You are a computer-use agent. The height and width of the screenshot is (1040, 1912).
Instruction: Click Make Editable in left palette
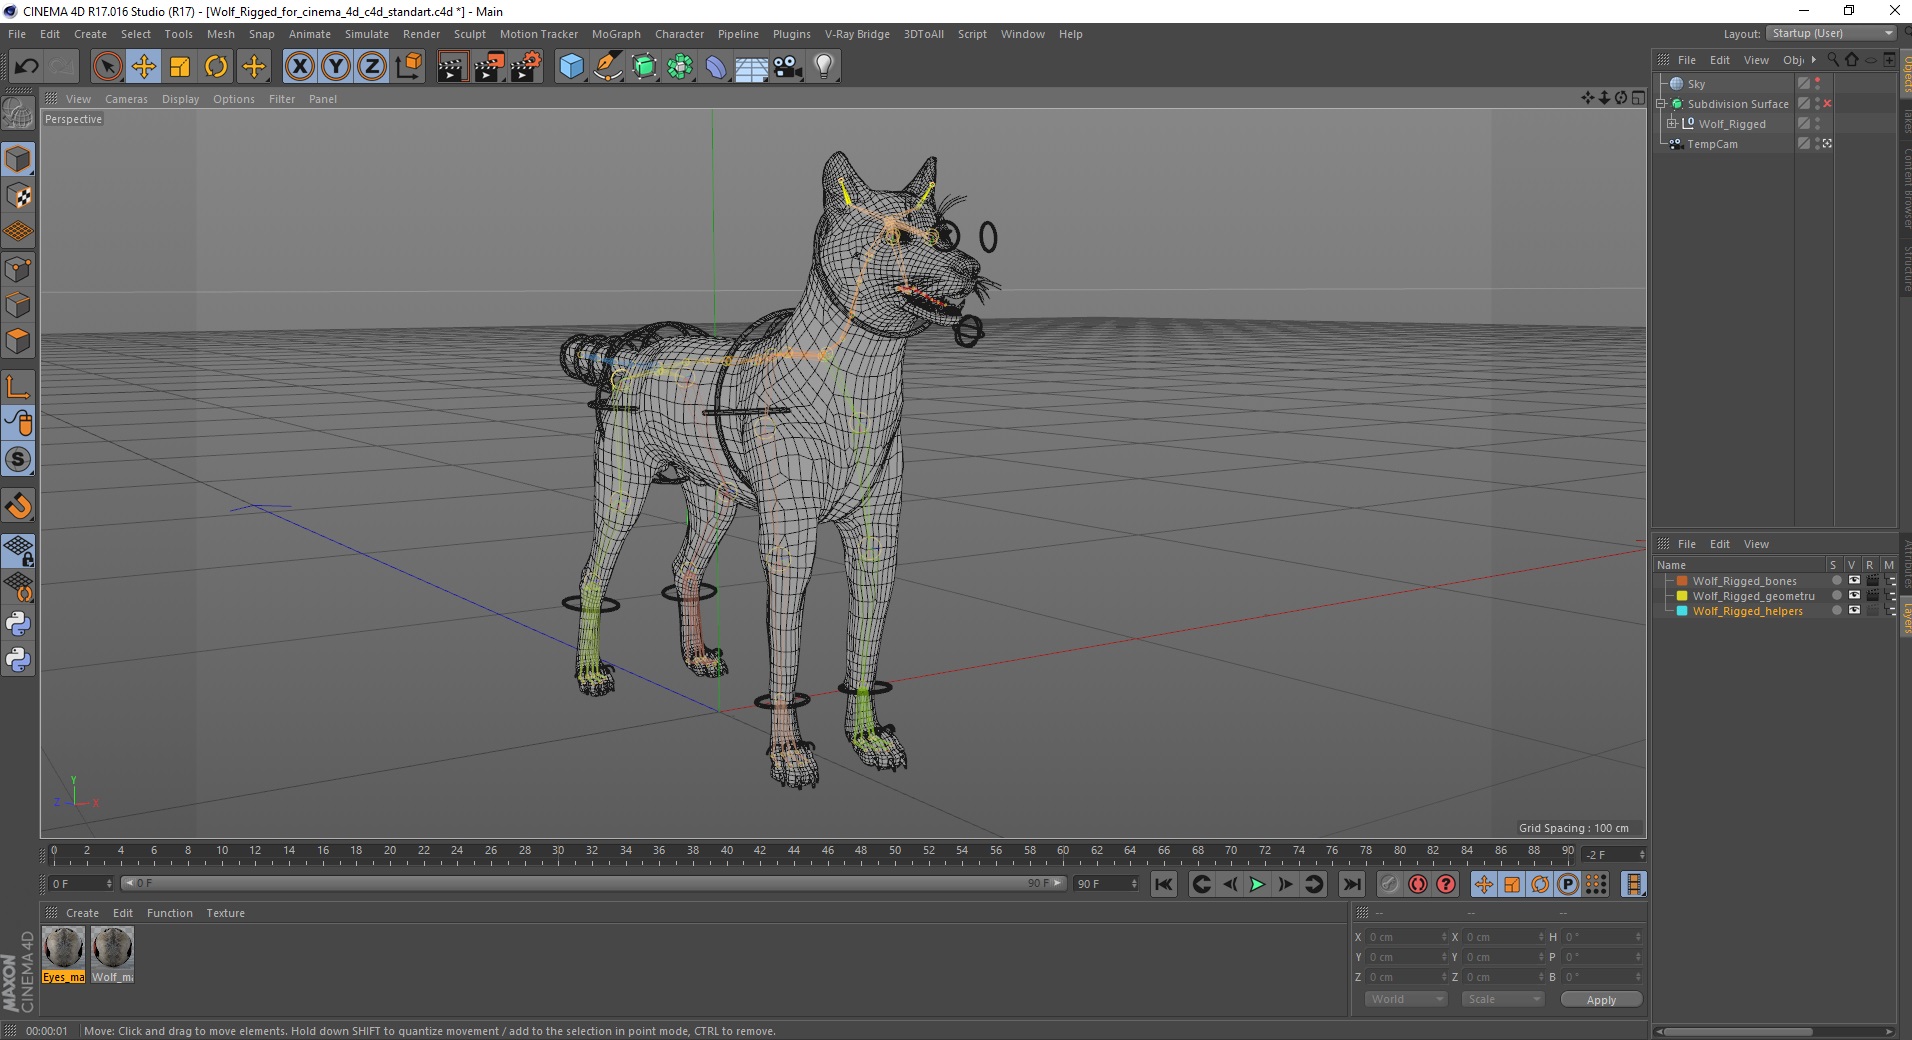18,114
